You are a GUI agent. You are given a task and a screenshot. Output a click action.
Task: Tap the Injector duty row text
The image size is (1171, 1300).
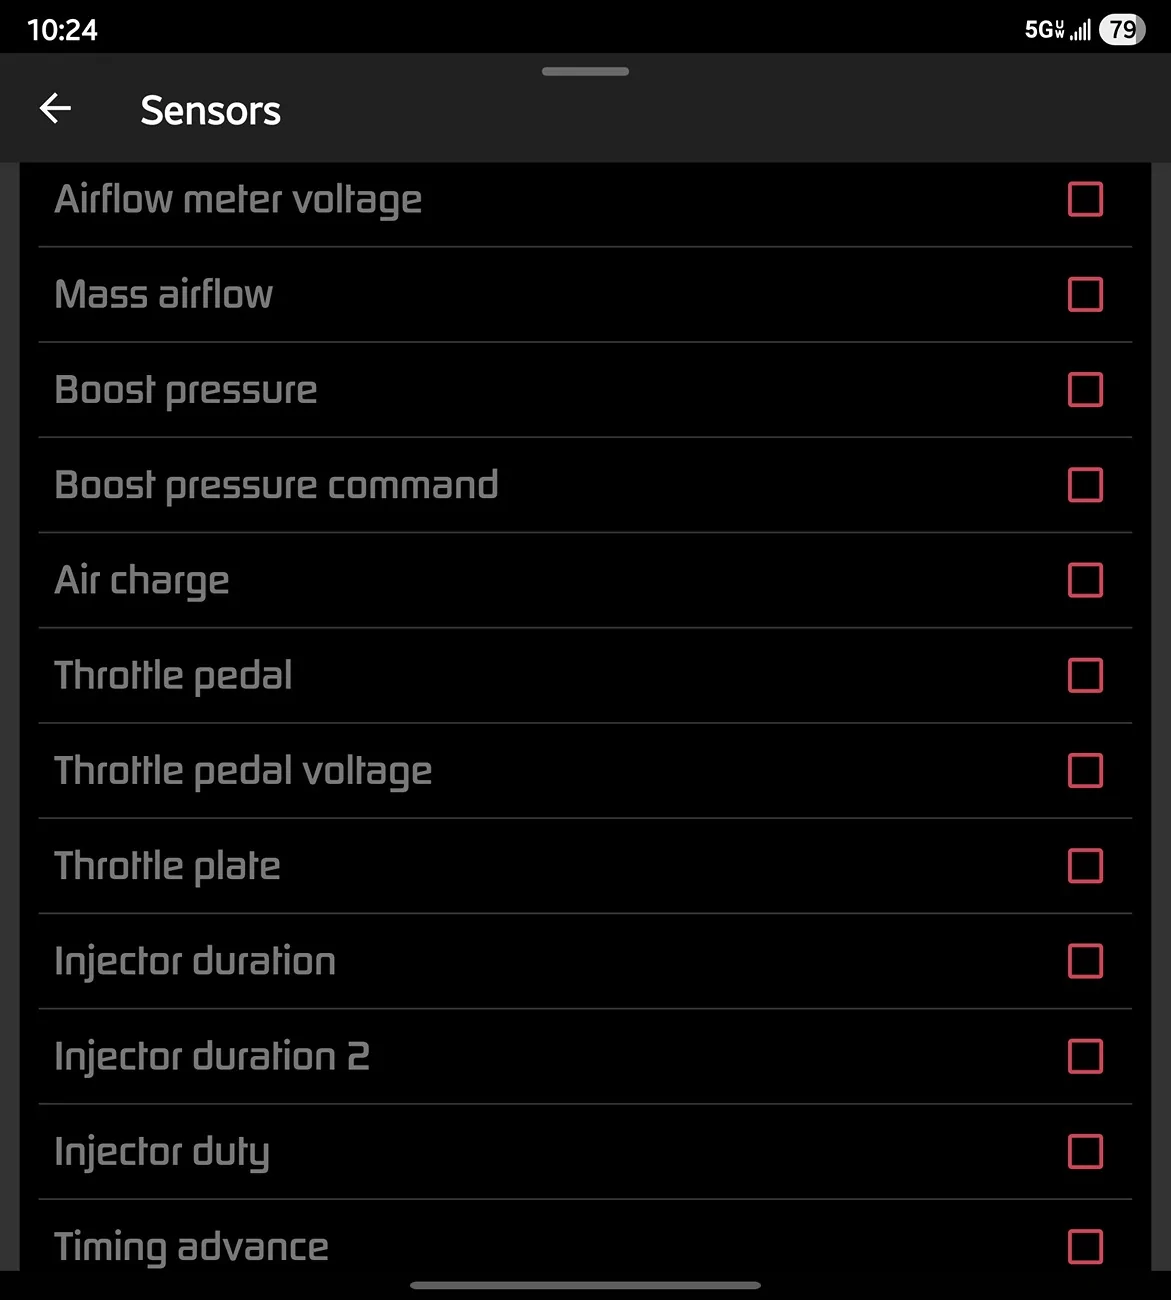(162, 1152)
